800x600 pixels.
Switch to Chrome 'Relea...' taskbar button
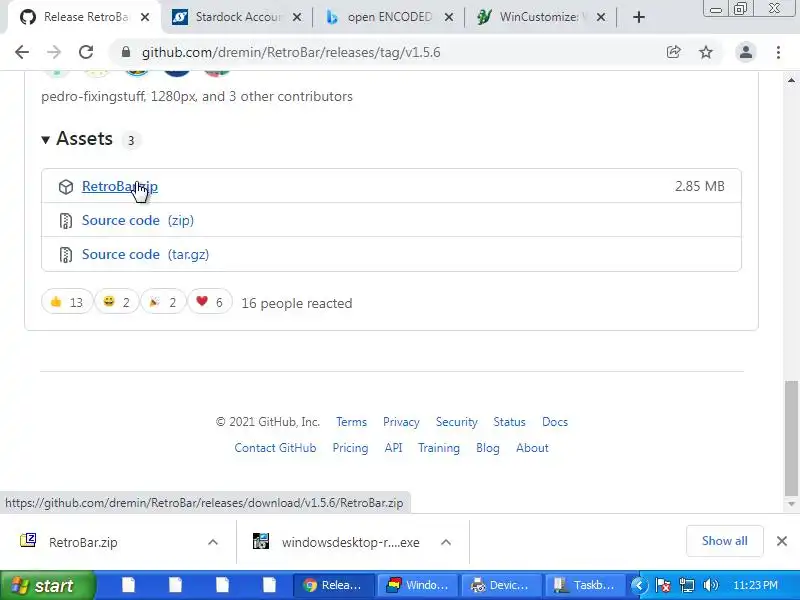(334, 585)
